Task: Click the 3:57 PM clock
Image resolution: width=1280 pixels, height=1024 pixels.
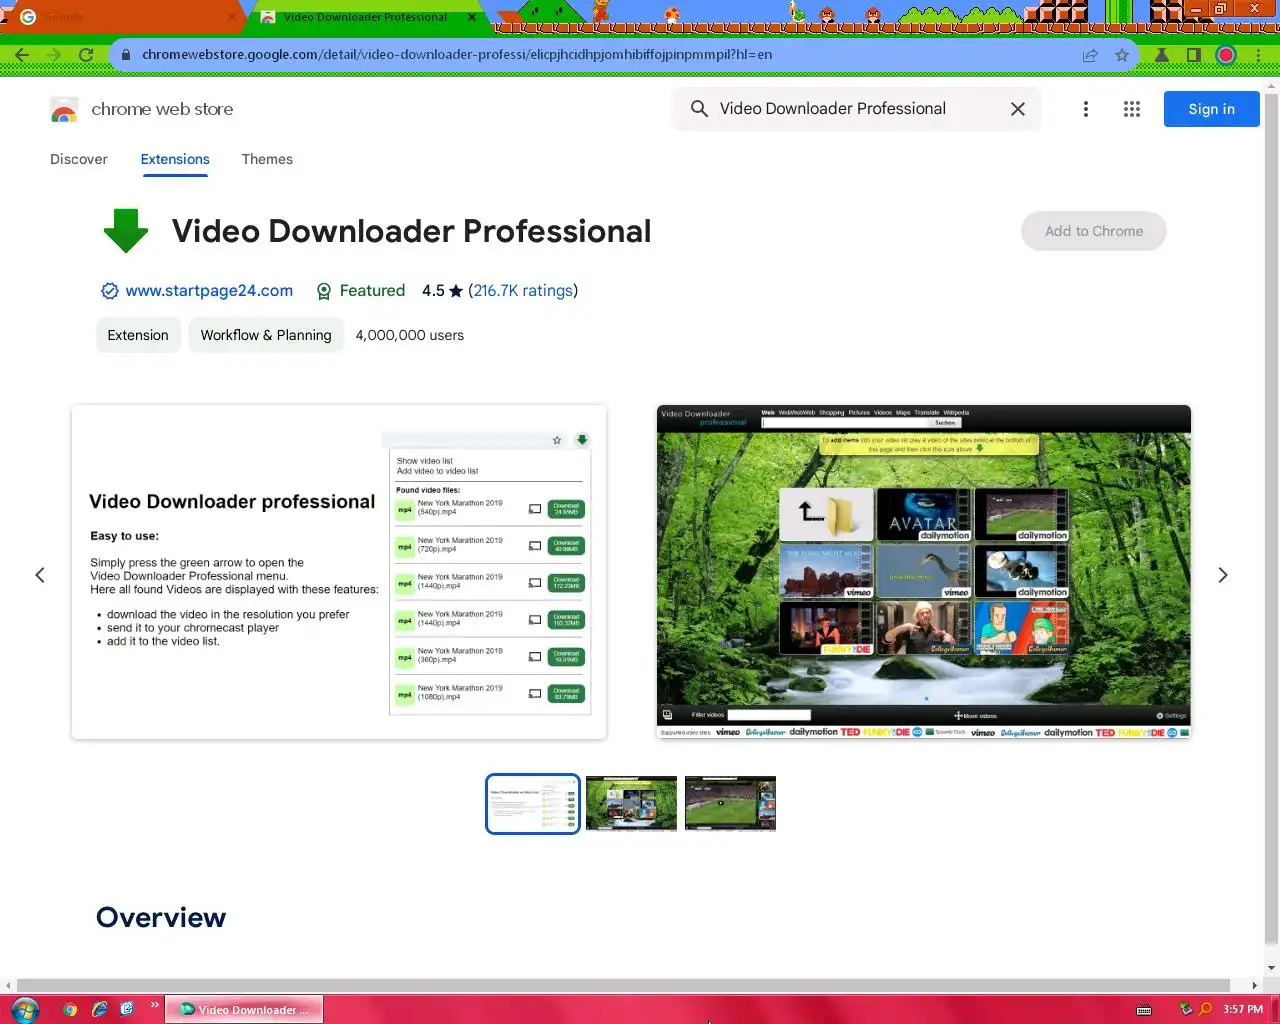Action: pos(1243,1009)
